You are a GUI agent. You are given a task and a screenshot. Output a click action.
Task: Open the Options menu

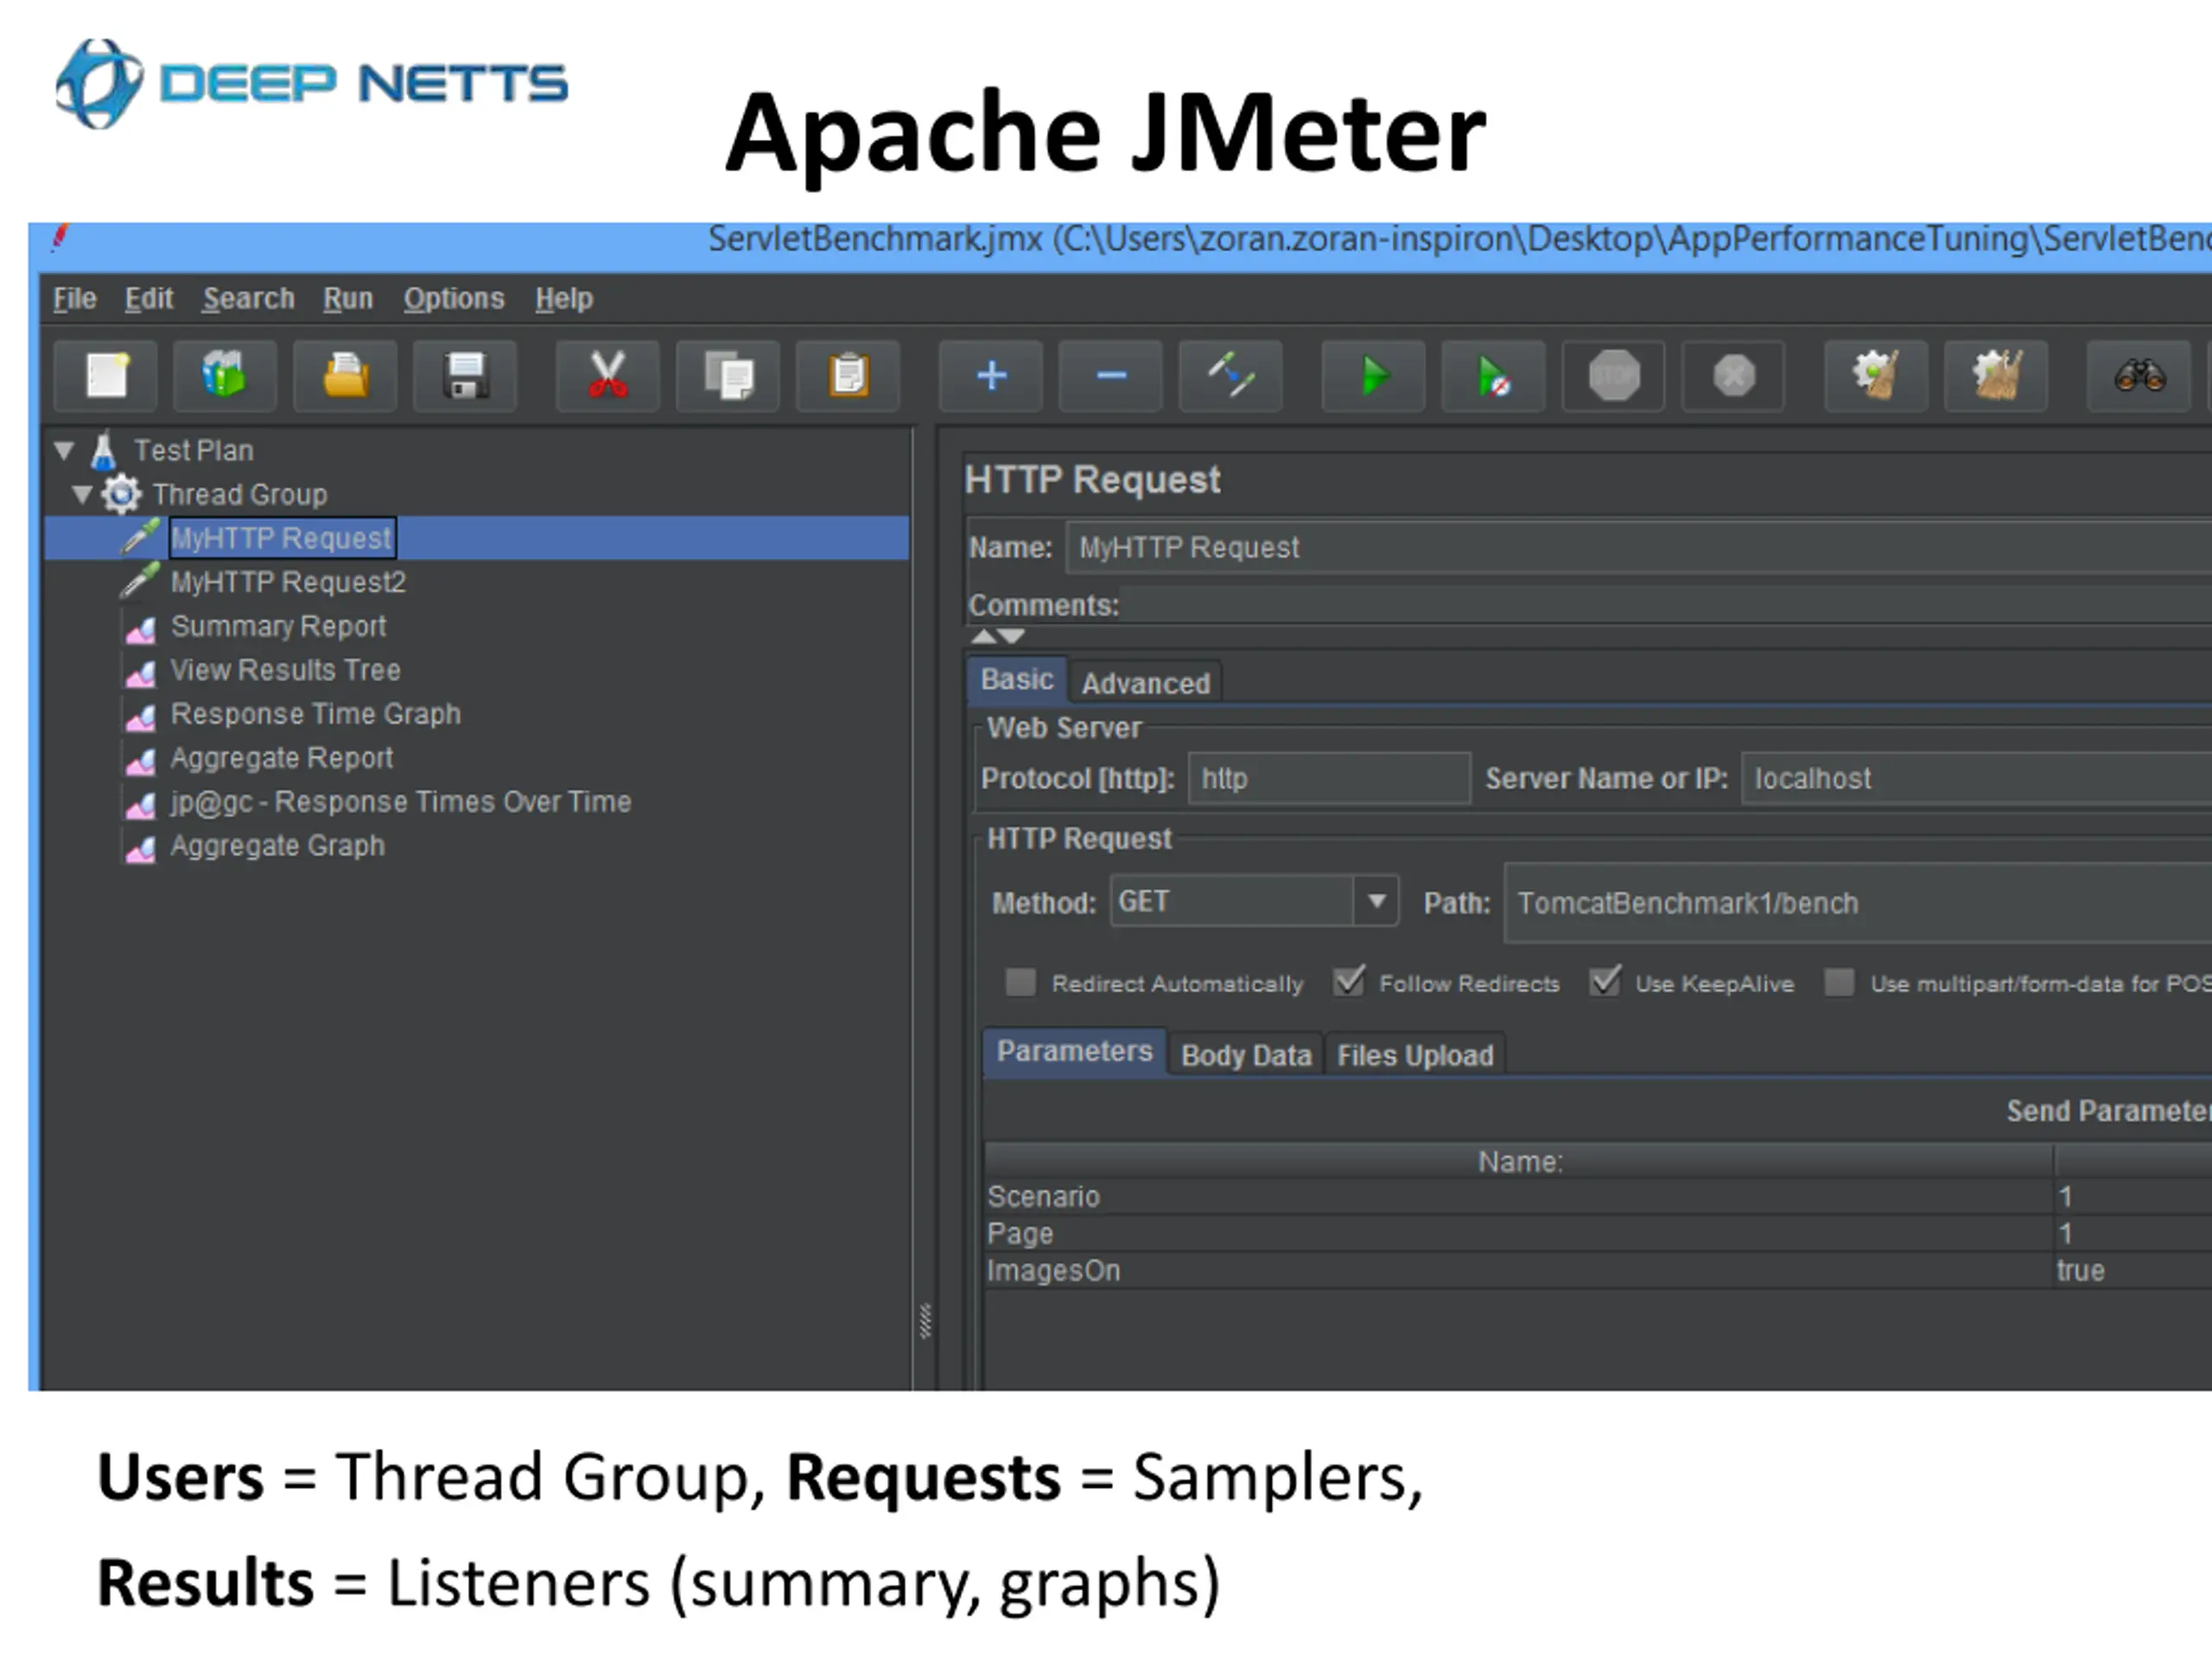(454, 298)
